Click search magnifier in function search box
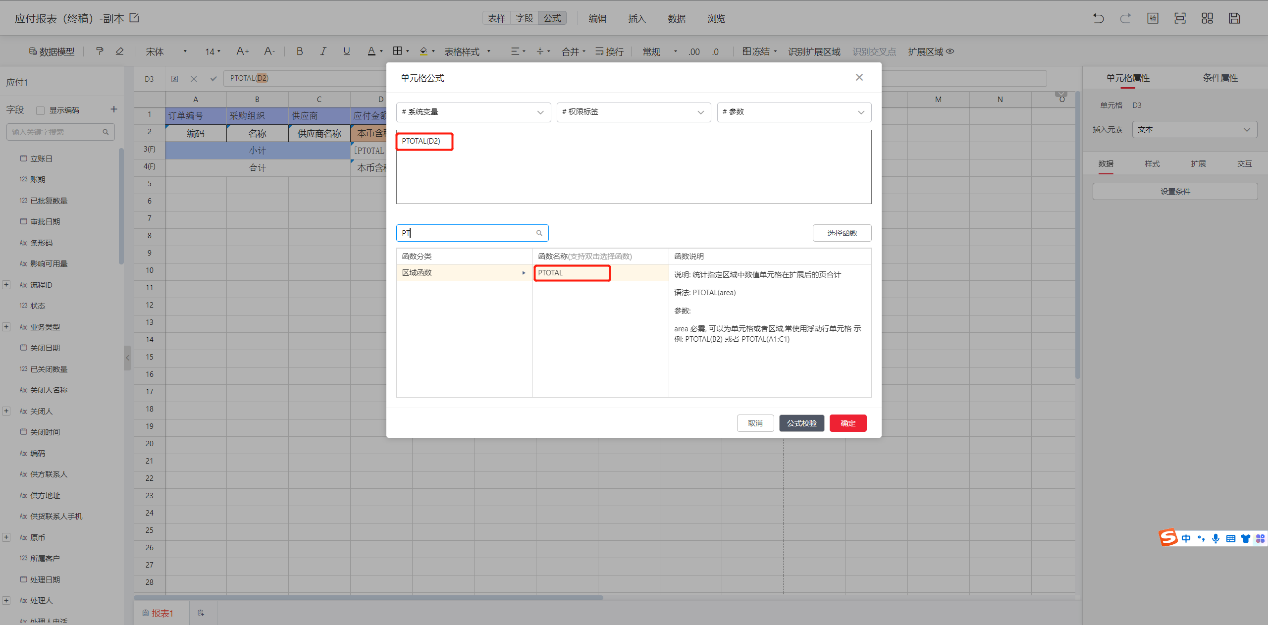Viewport: 1268px width, 625px height. point(540,233)
